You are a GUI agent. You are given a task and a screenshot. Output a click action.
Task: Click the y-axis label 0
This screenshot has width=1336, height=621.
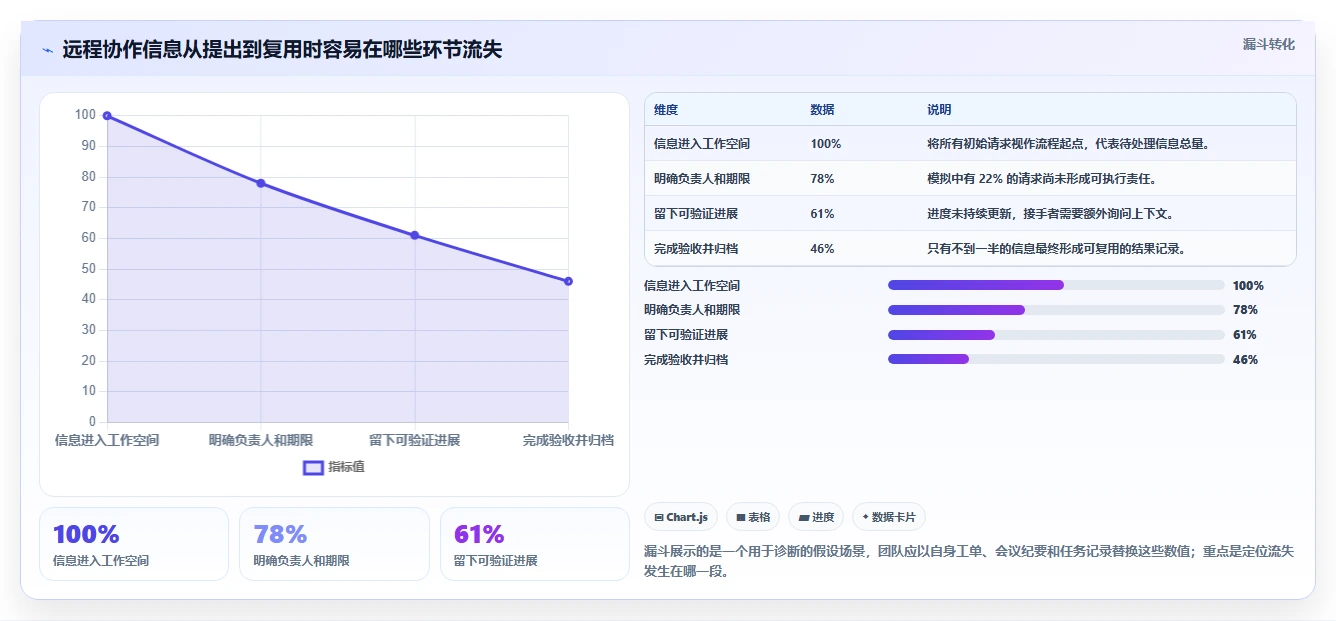(93, 422)
